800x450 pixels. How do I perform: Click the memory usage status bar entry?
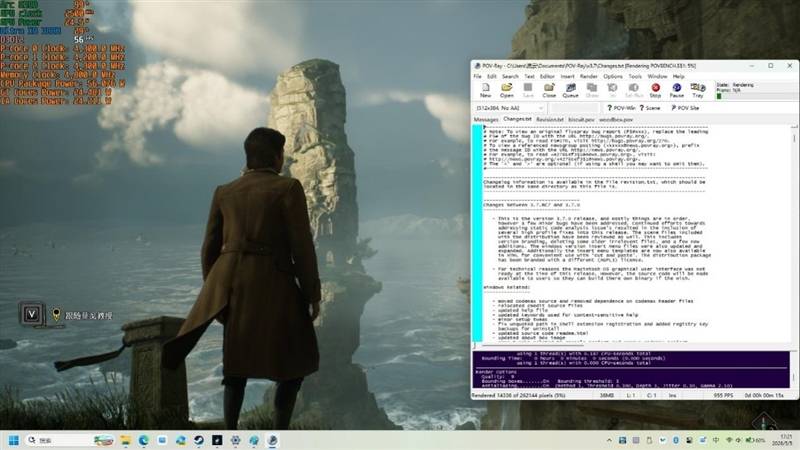607,395
